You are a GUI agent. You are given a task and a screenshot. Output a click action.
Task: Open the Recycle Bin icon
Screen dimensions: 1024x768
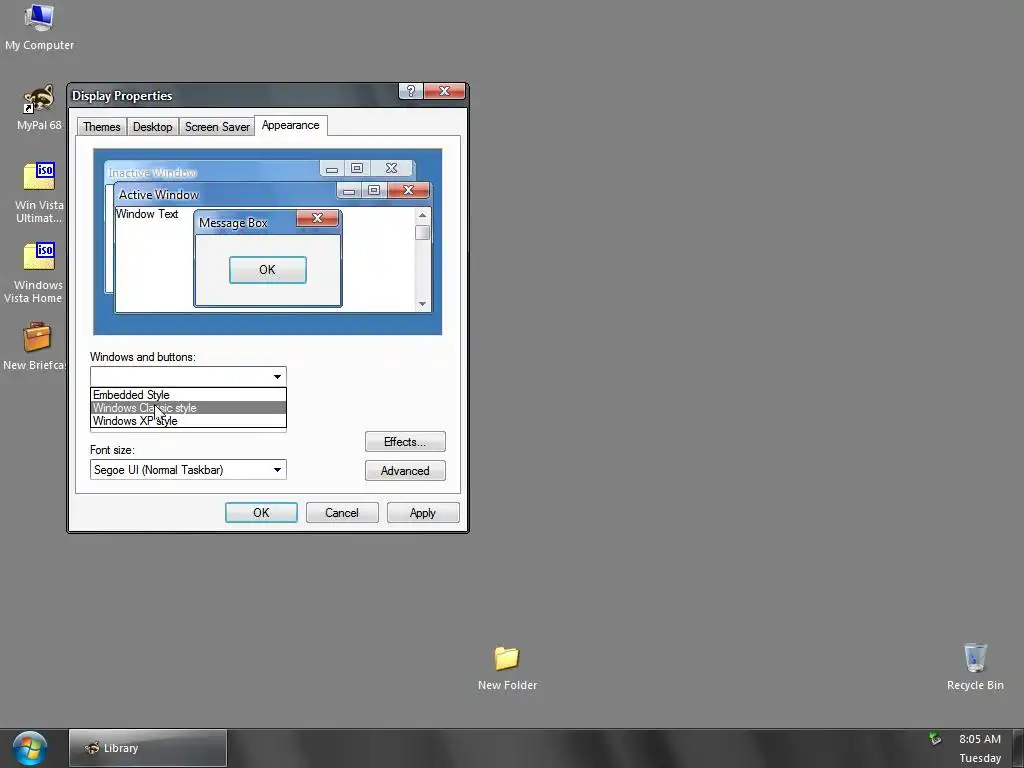pos(975,667)
